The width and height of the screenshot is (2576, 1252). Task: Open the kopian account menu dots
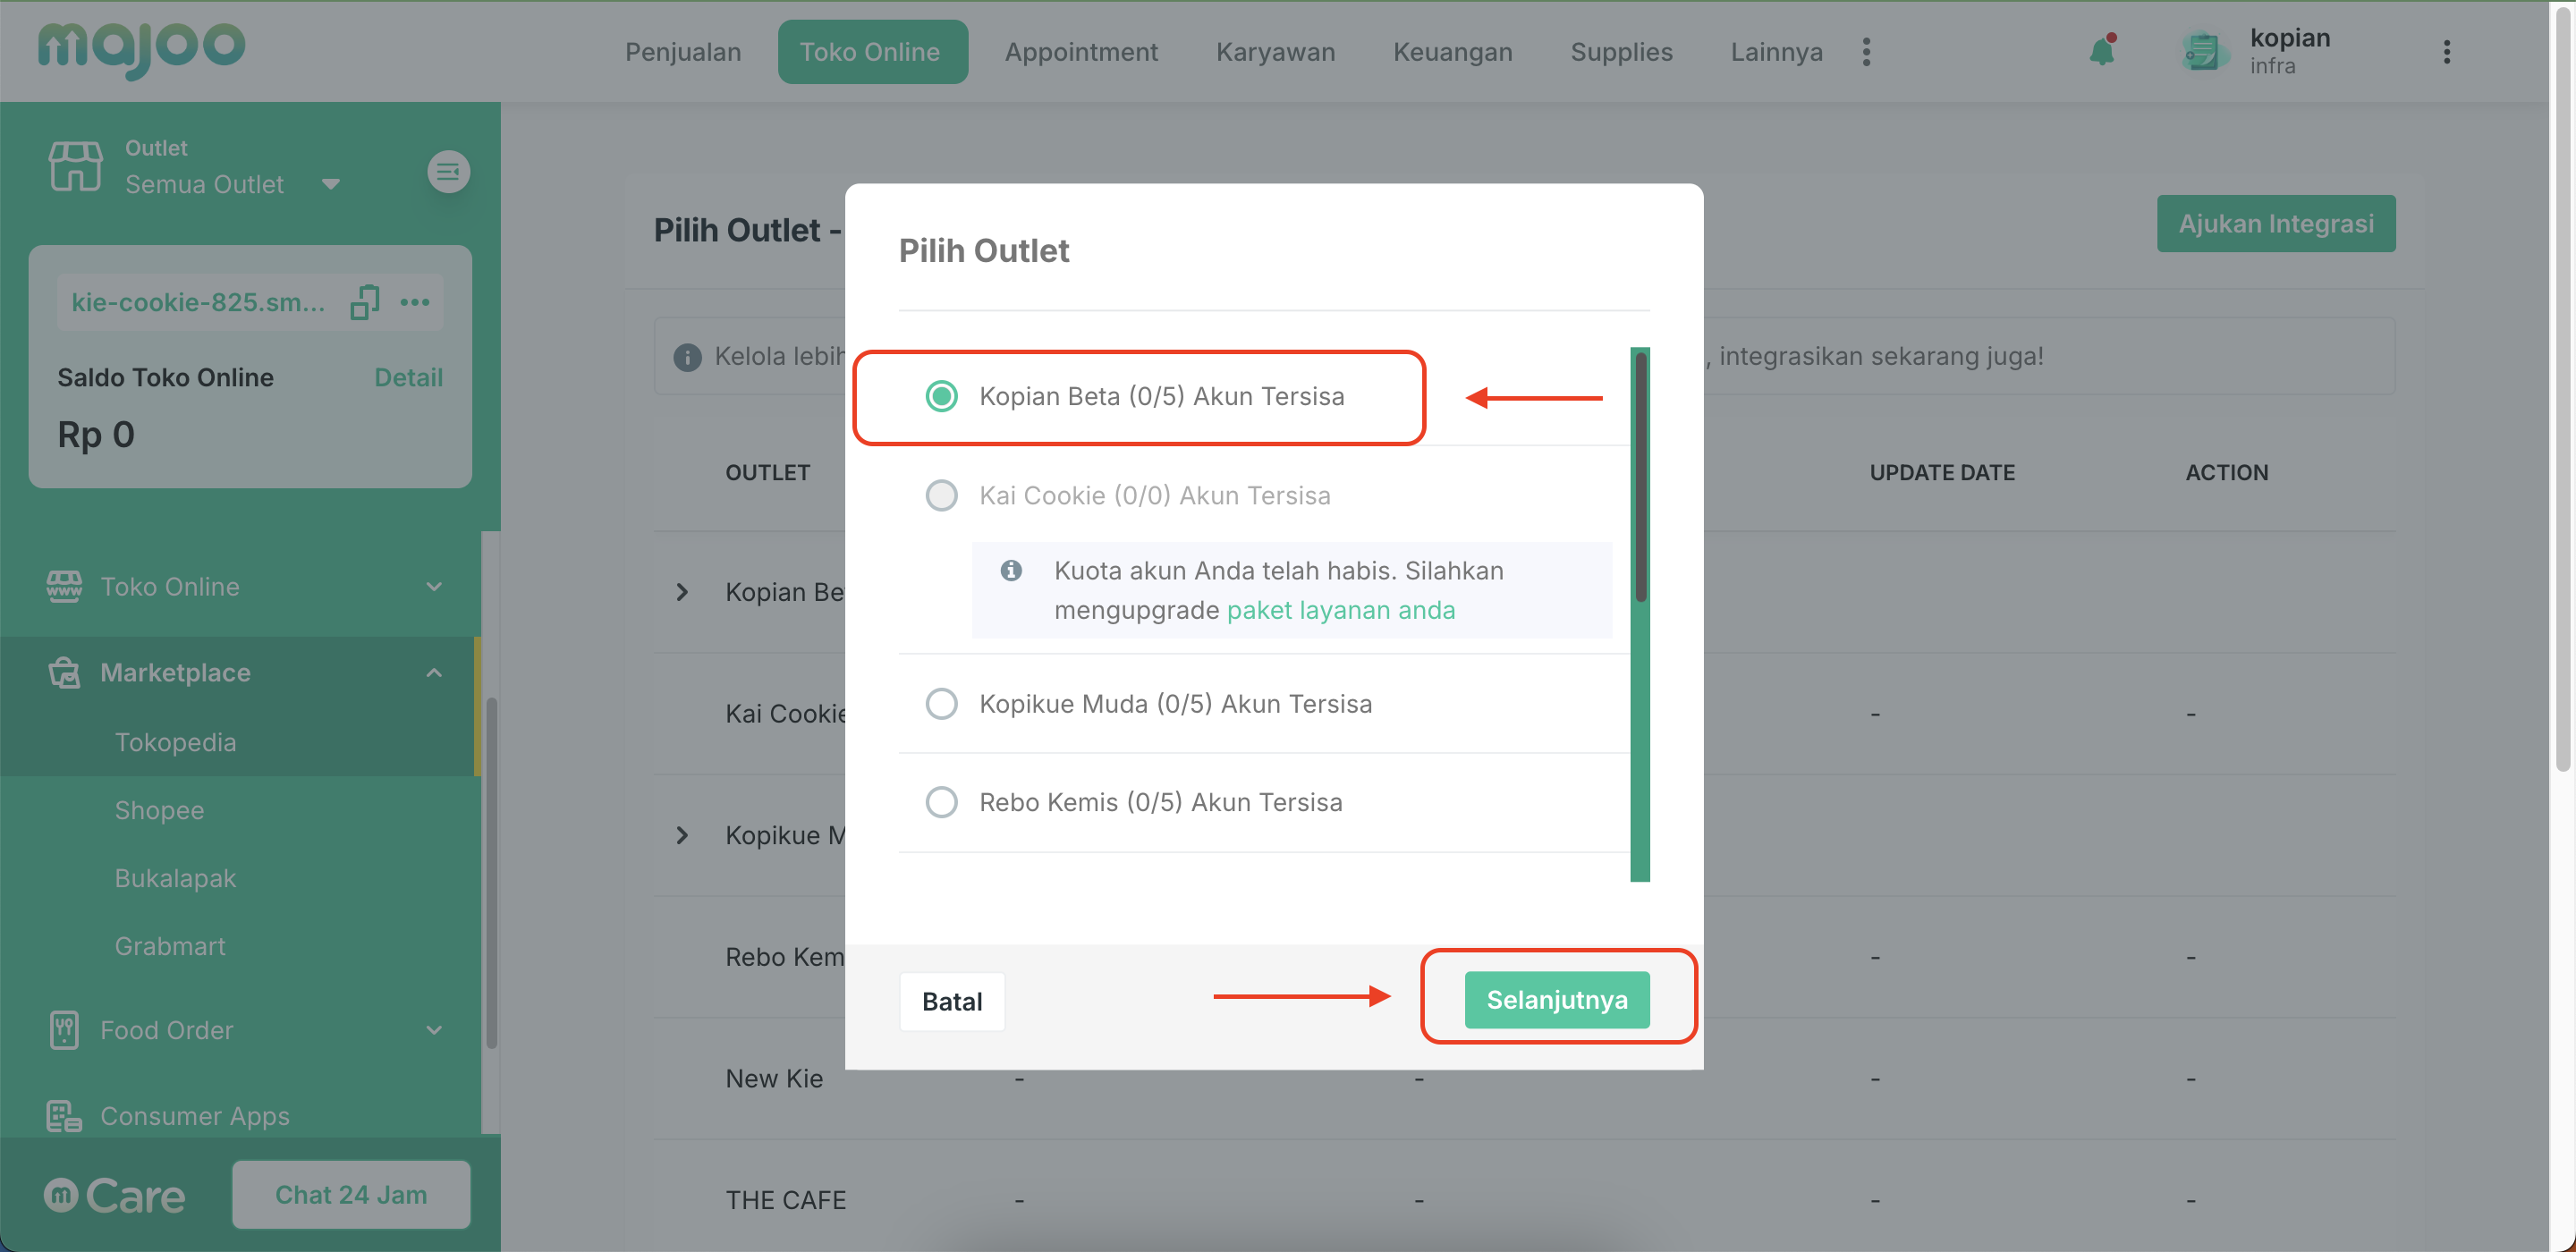[x=2446, y=52]
